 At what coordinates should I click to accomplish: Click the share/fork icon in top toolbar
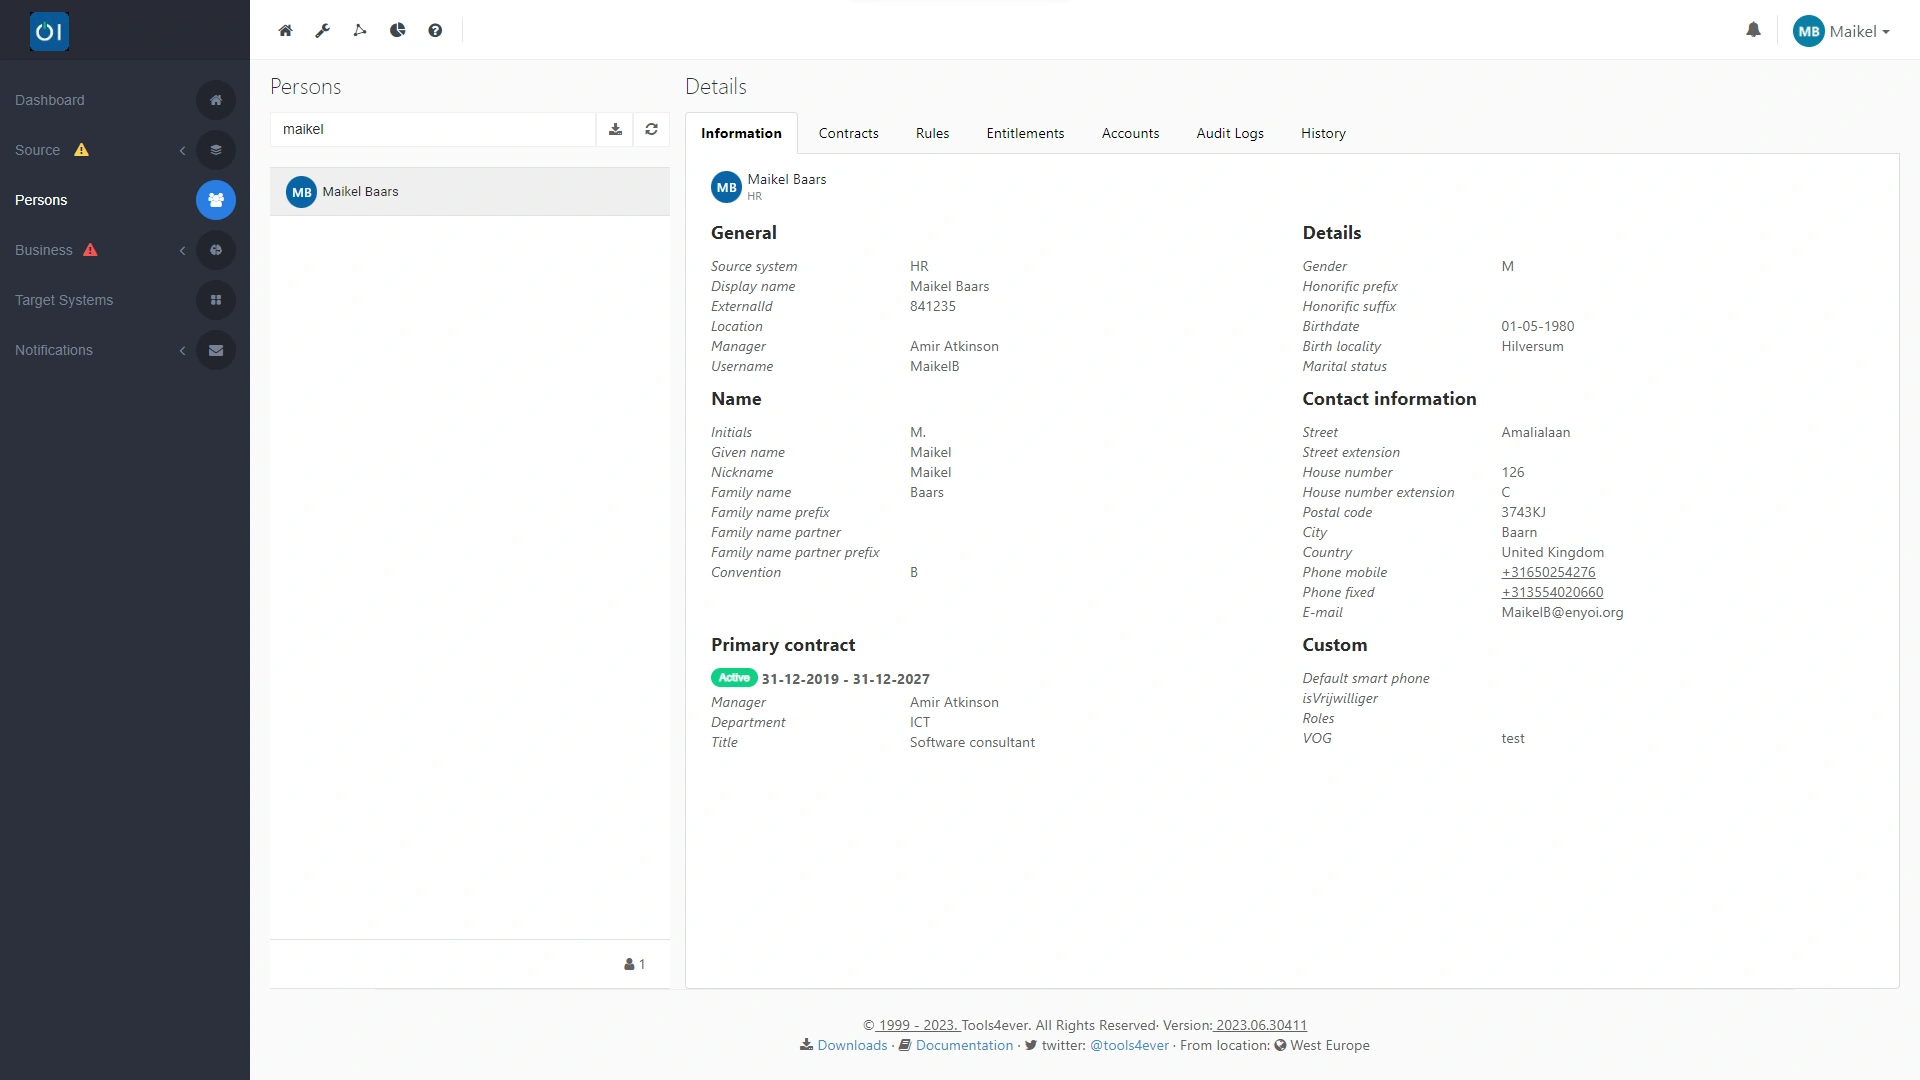[360, 31]
